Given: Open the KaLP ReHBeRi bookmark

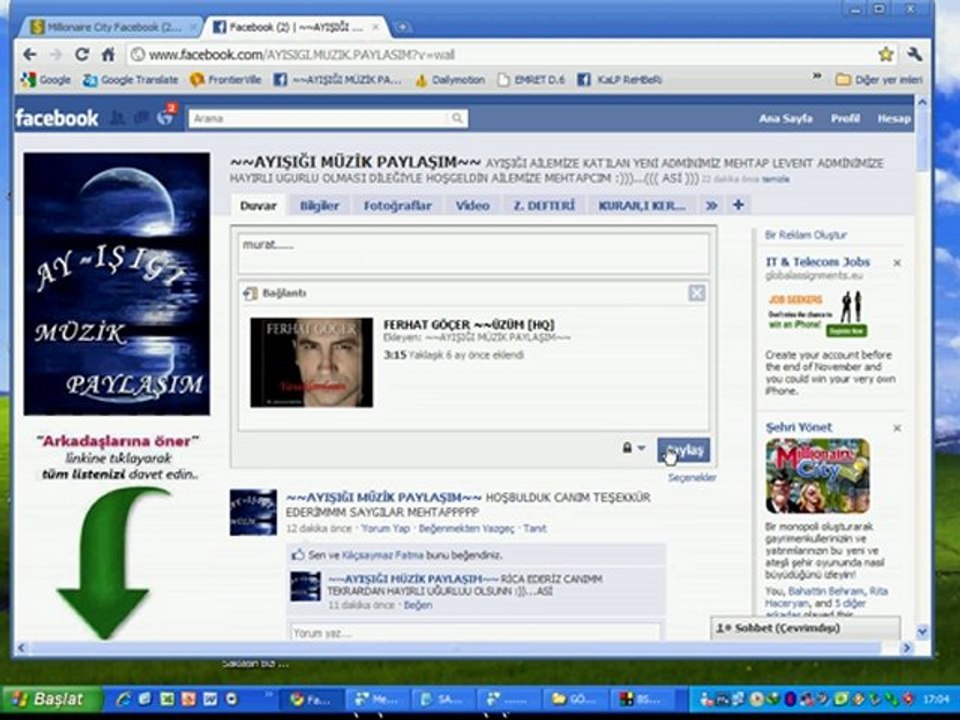Looking at the screenshot, I should (620, 80).
